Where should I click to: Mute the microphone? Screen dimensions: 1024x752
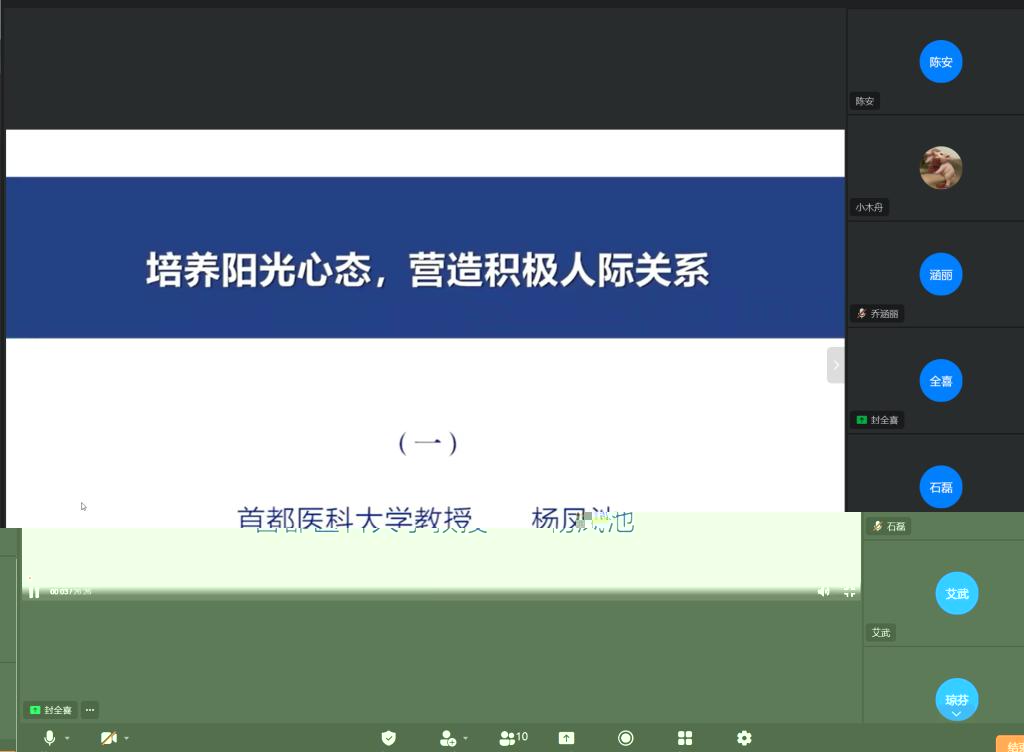pos(49,738)
